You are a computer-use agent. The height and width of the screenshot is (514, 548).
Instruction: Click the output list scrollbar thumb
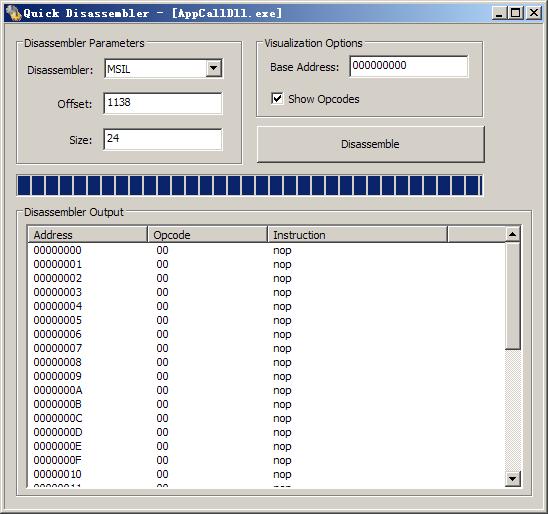(x=513, y=296)
